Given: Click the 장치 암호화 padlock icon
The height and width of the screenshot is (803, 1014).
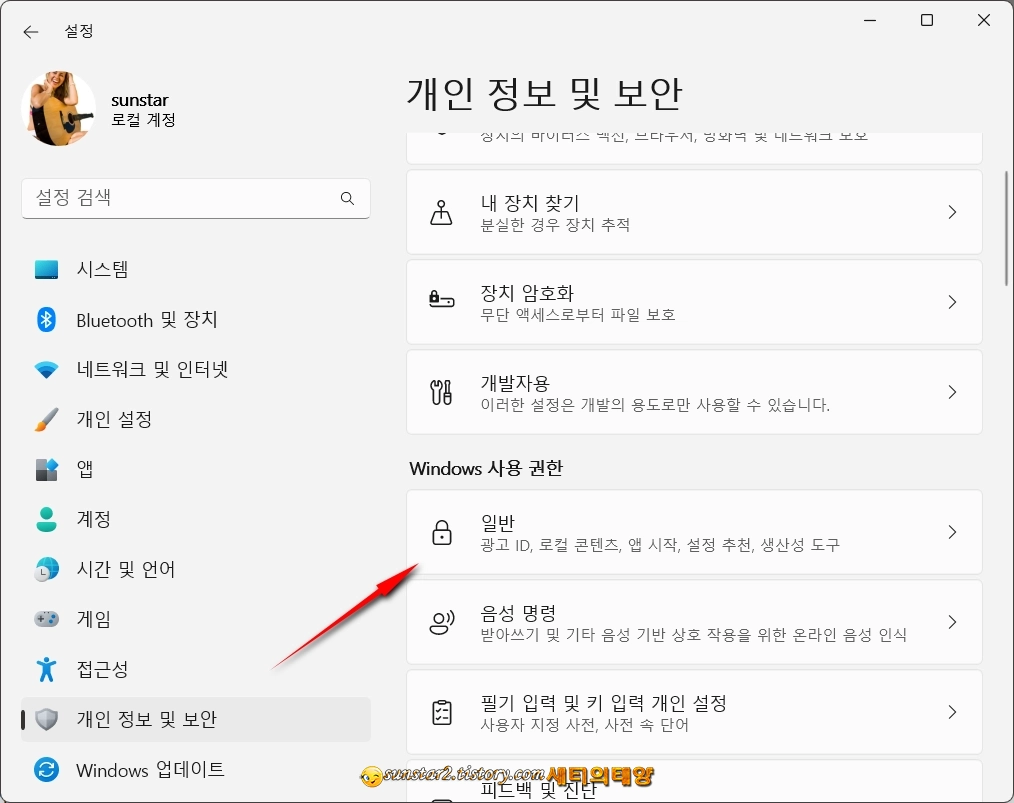Looking at the screenshot, I should point(441,302).
